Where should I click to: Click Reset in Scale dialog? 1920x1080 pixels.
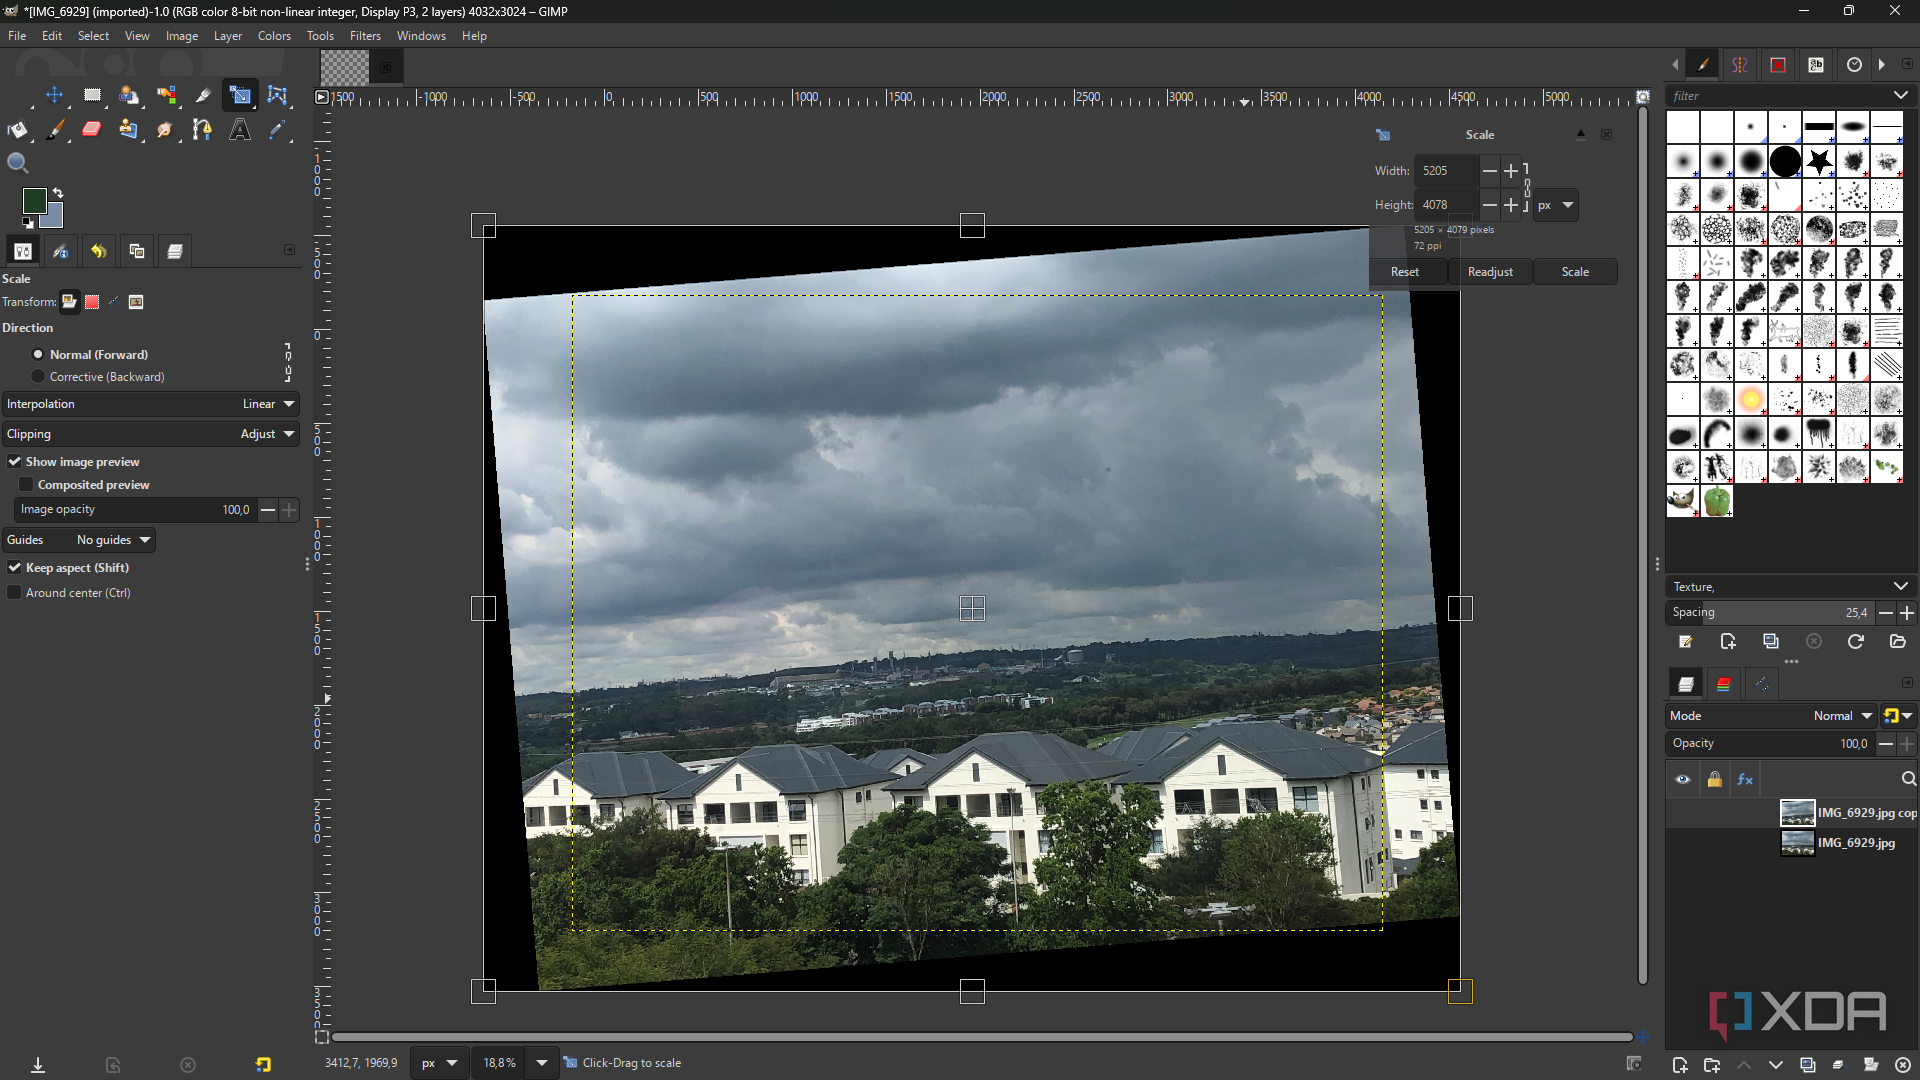tap(1405, 272)
